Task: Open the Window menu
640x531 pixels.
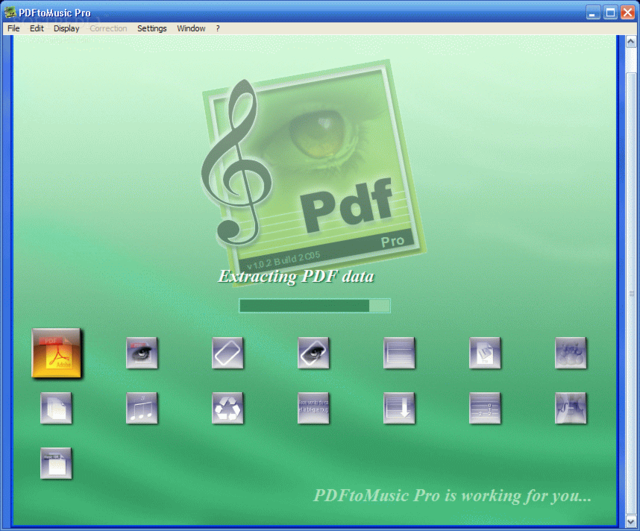Action: point(191,29)
